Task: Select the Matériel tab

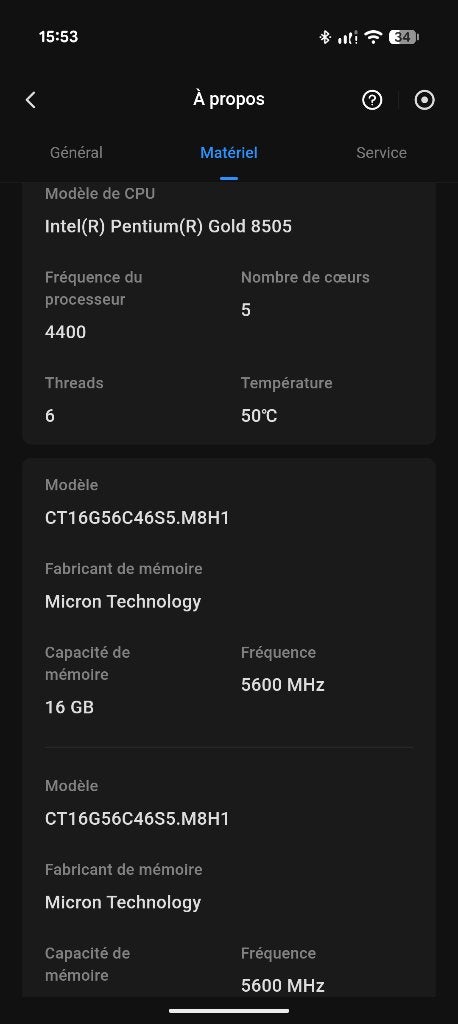Action: click(x=229, y=153)
